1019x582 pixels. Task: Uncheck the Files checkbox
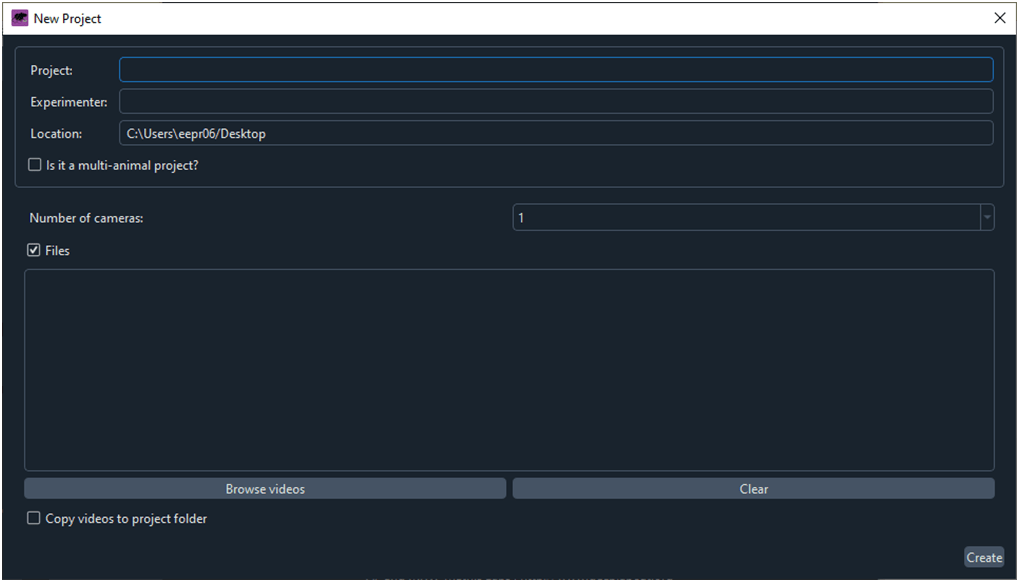34,251
